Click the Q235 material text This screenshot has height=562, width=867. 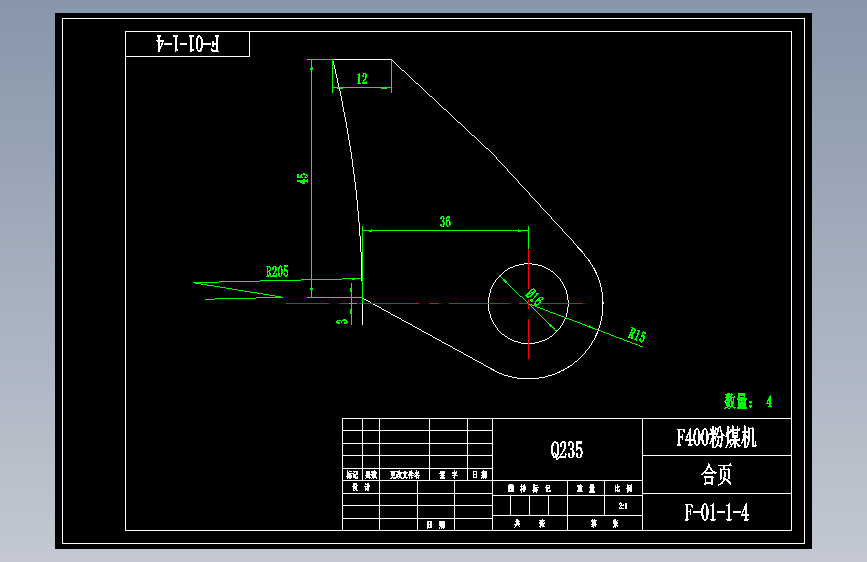[567, 450]
